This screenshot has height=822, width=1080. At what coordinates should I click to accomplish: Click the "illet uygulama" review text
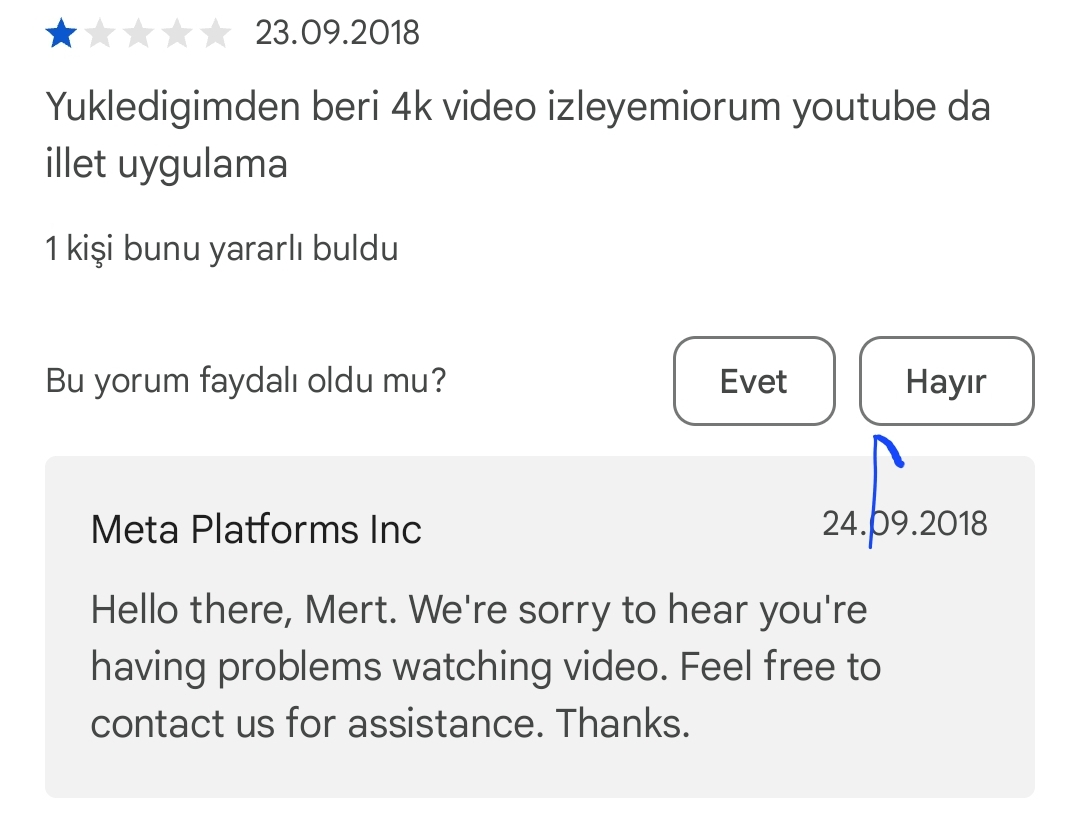(x=166, y=163)
